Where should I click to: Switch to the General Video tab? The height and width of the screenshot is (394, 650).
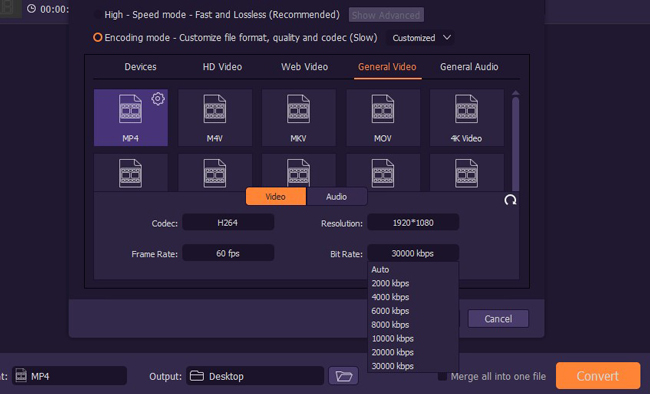tap(387, 67)
